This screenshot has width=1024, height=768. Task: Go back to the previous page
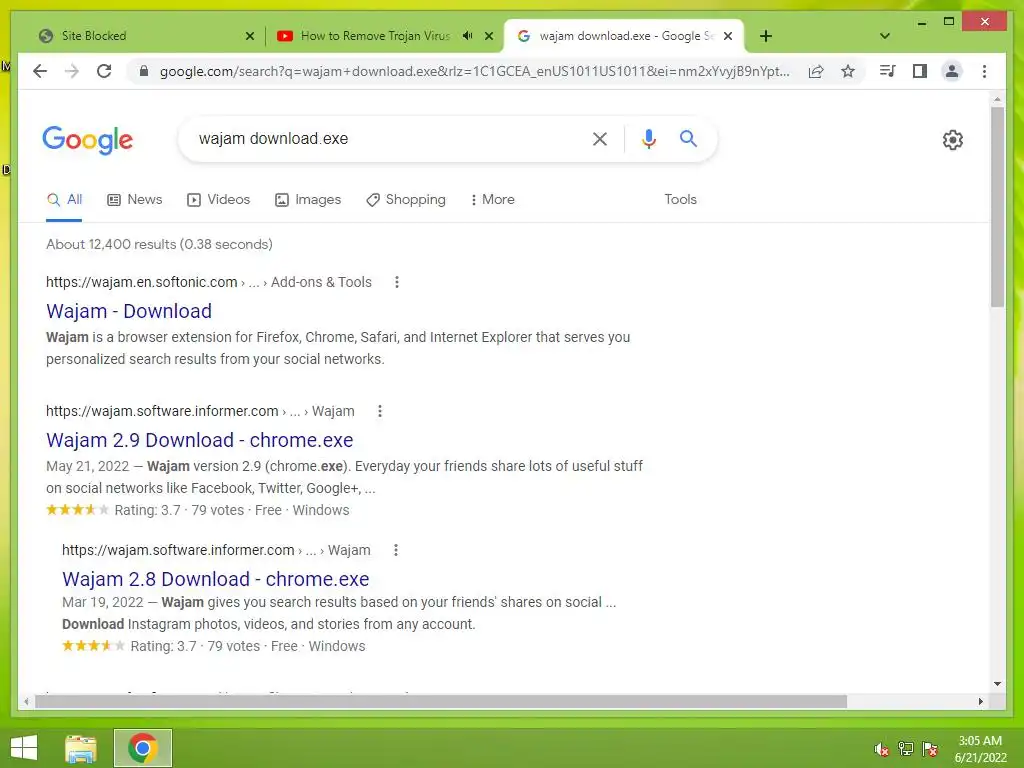(x=40, y=71)
